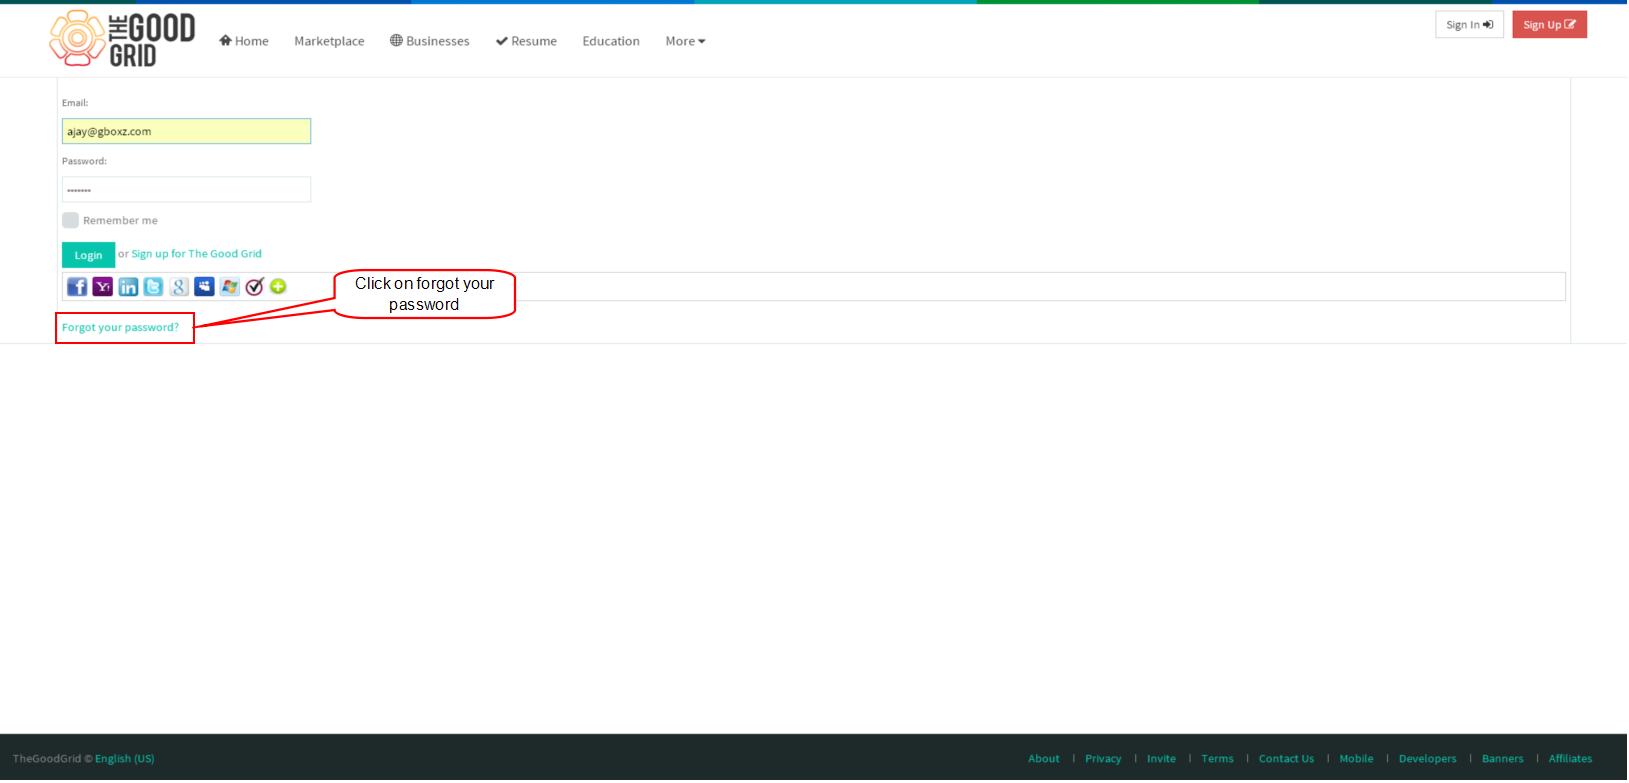
Task: Sign in with the LinkedIn icon
Action: (128, 287)
